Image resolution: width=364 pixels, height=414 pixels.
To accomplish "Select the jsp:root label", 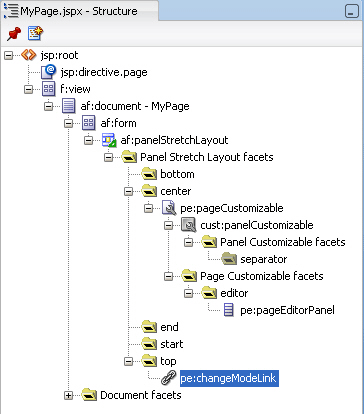I will (x=59, y=55).
